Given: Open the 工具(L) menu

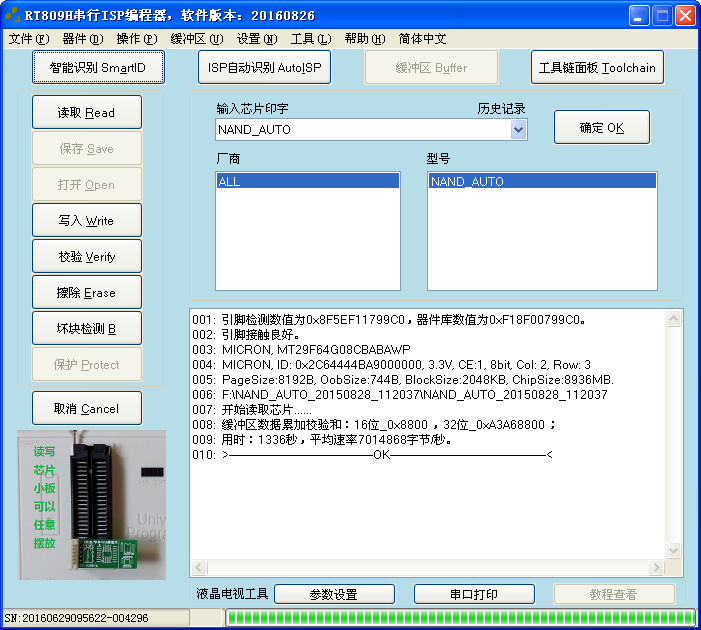Looking at the screenshot, I should [x=311, y=39].
